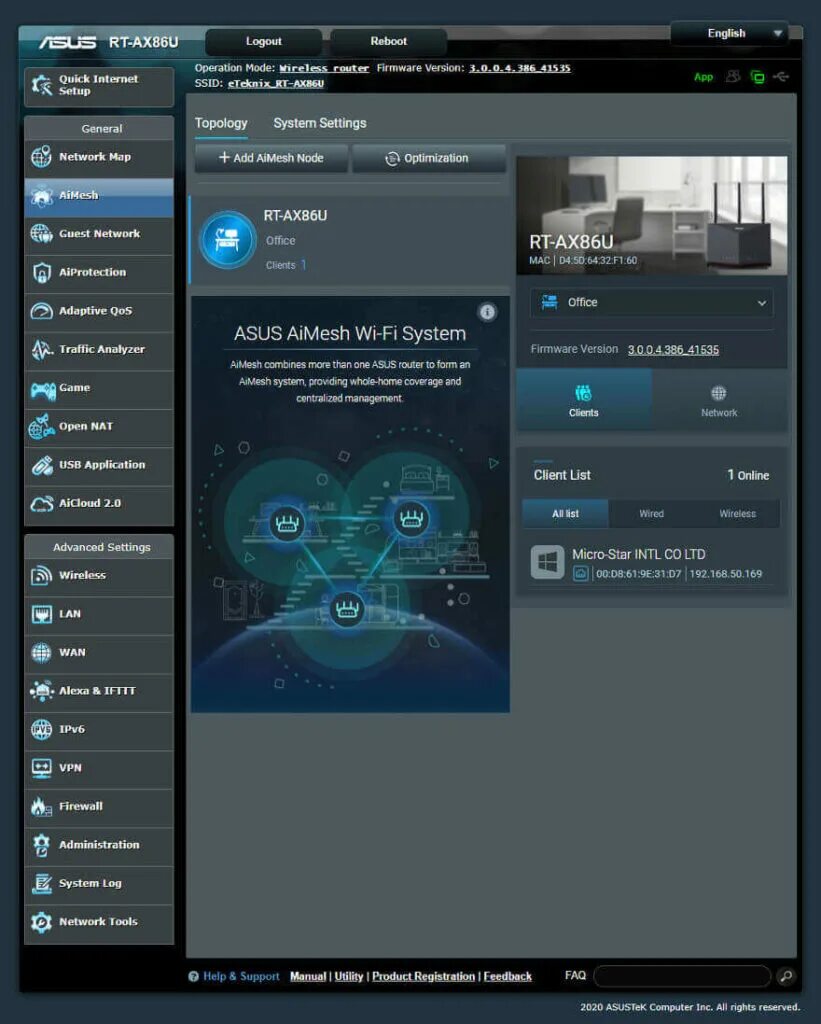Click the WAN globe icon
The width and height of the screenshot is (821, 1024).
coord(41,652)
